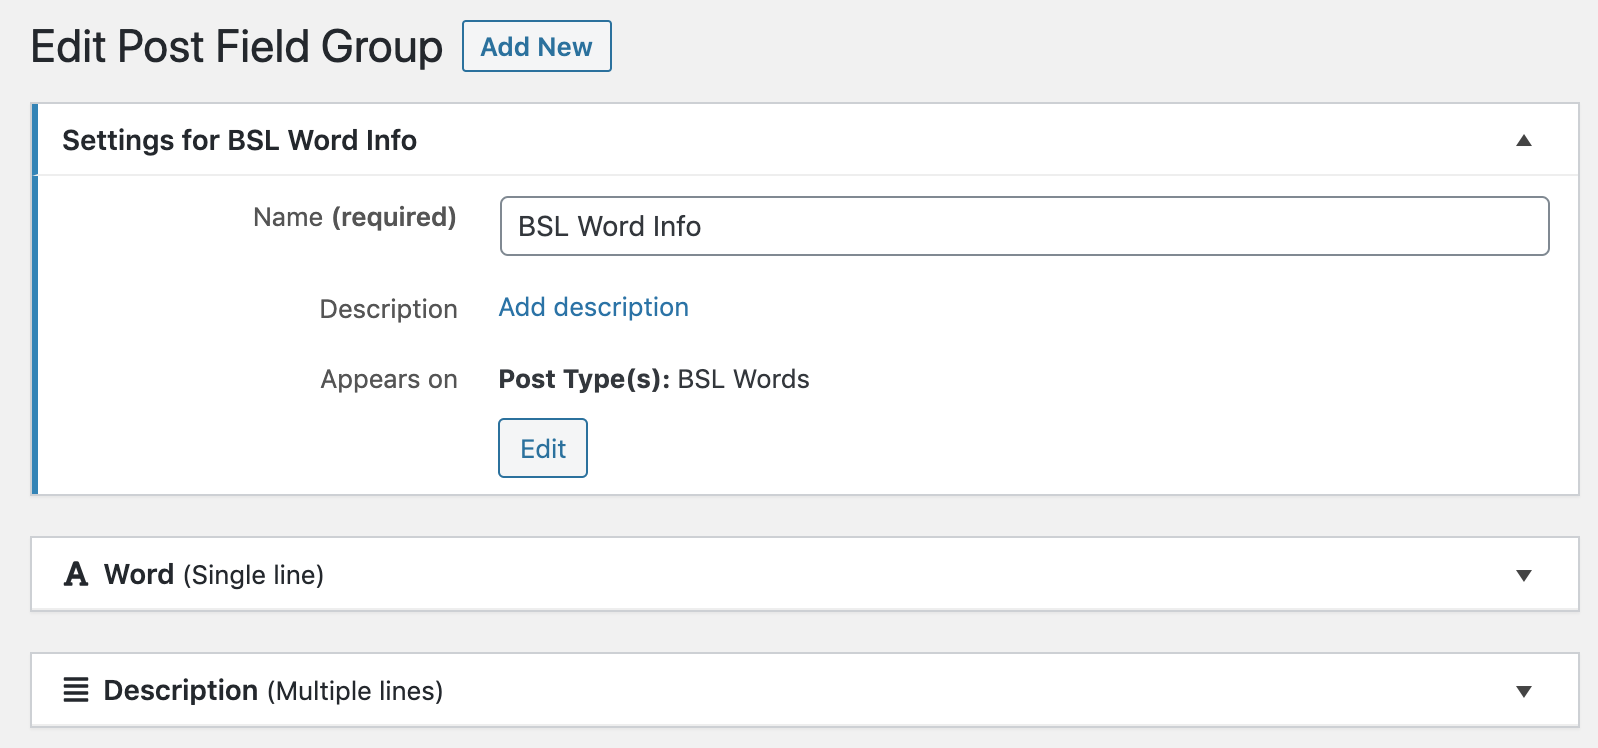Image resolution: width=1598 pixels, height=748 pixels.
Task: Expand the Word field row arrow
Action: tap(1523, 575)
